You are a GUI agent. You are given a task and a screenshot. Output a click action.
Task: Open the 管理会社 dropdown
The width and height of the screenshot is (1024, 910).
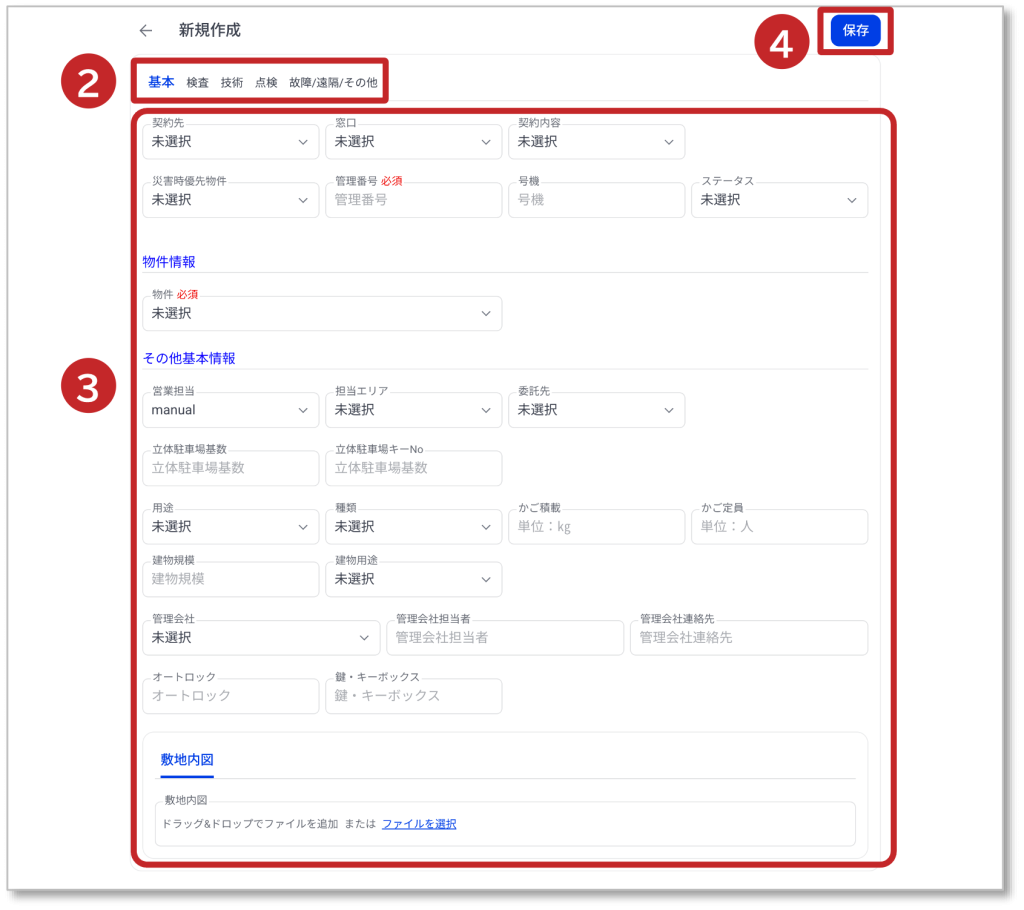[x=261, y=637]
